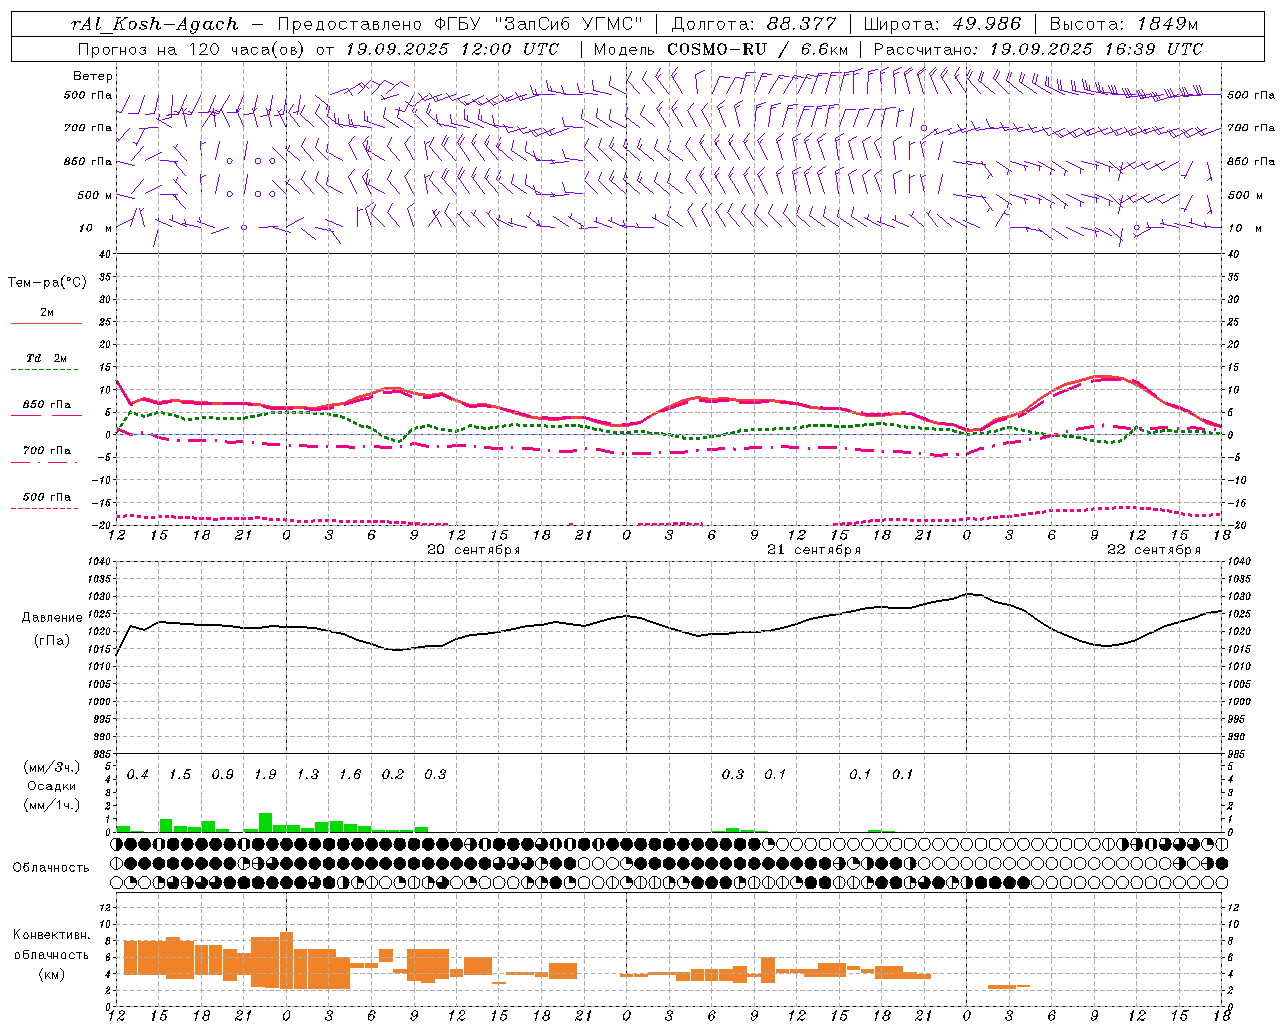Click the station name rAl_Kosh-Agach
This screenshot has width=1280, height=1024.
pos(155,24)
